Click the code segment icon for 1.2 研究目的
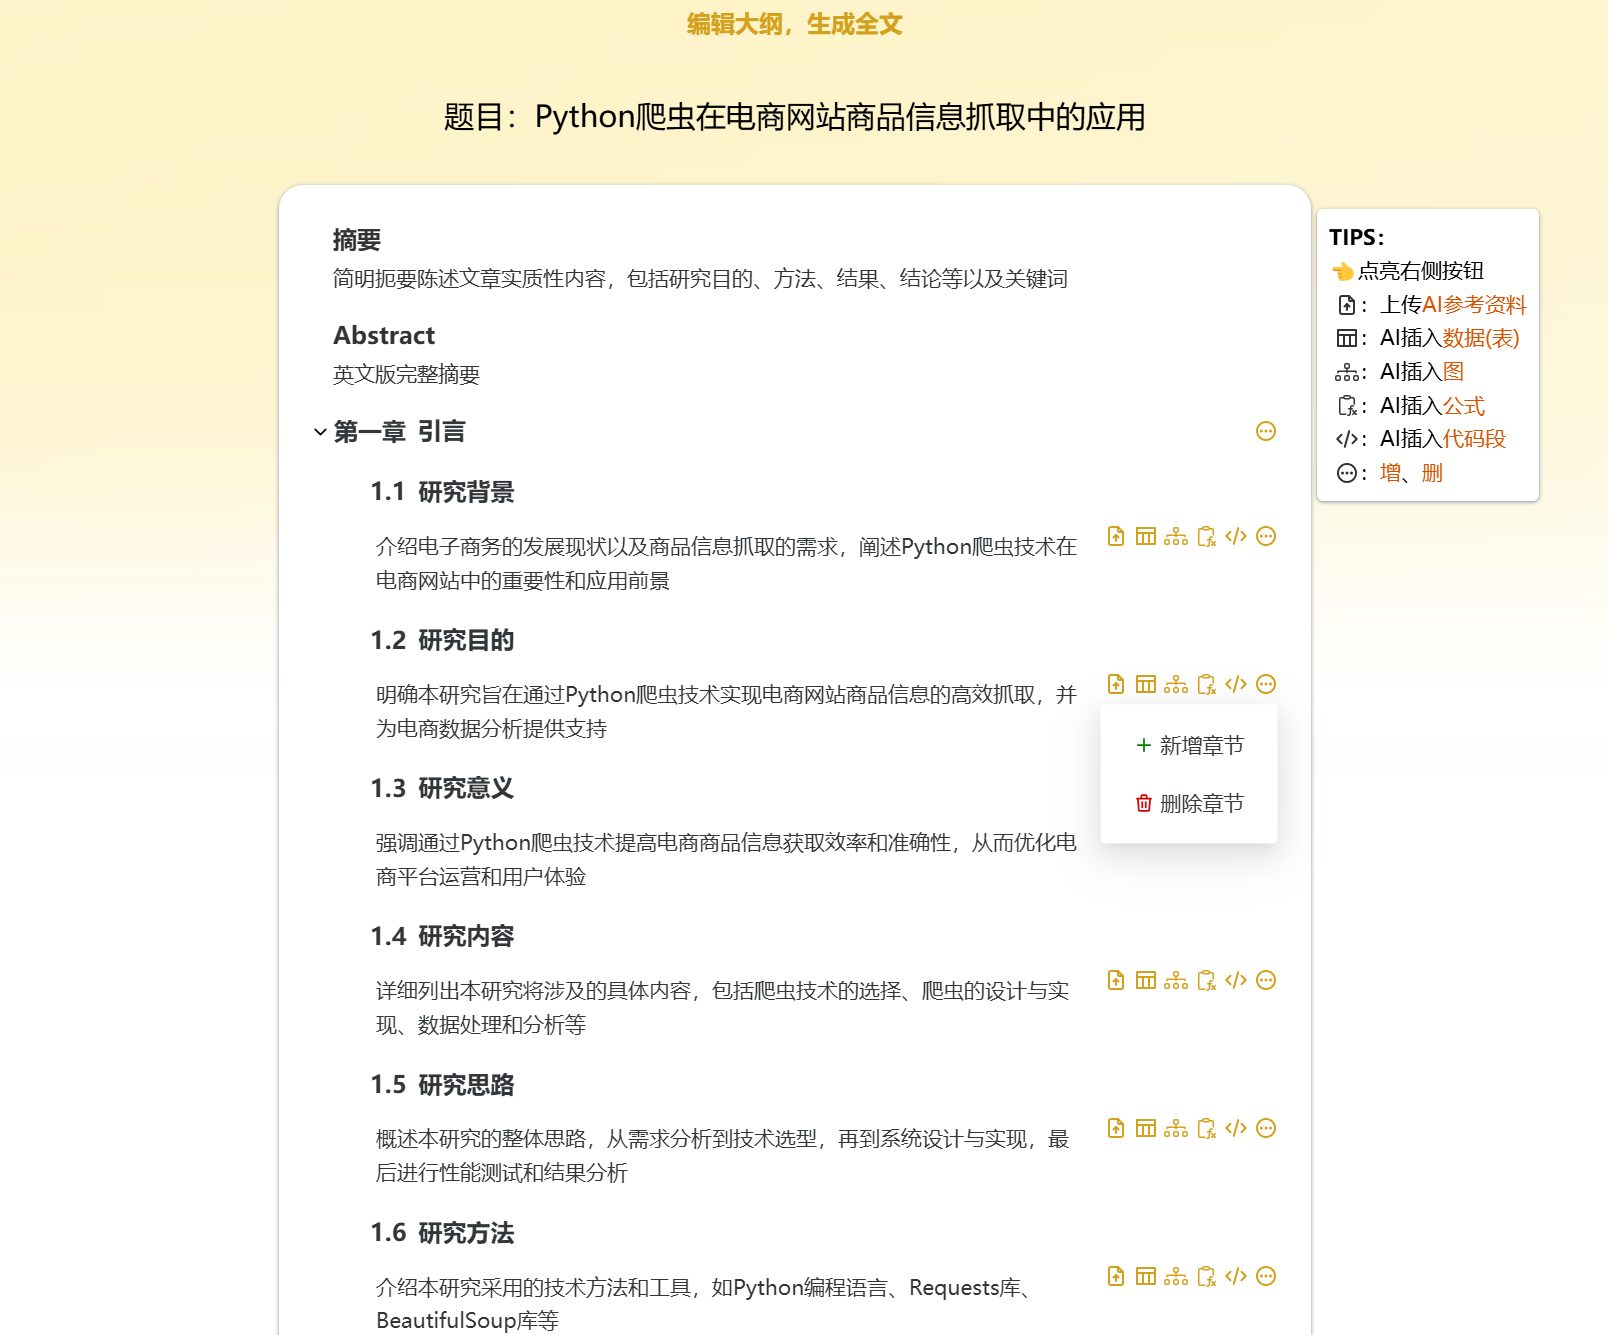Viewport: 1608px width, 1335px height. pos(1235,684)
